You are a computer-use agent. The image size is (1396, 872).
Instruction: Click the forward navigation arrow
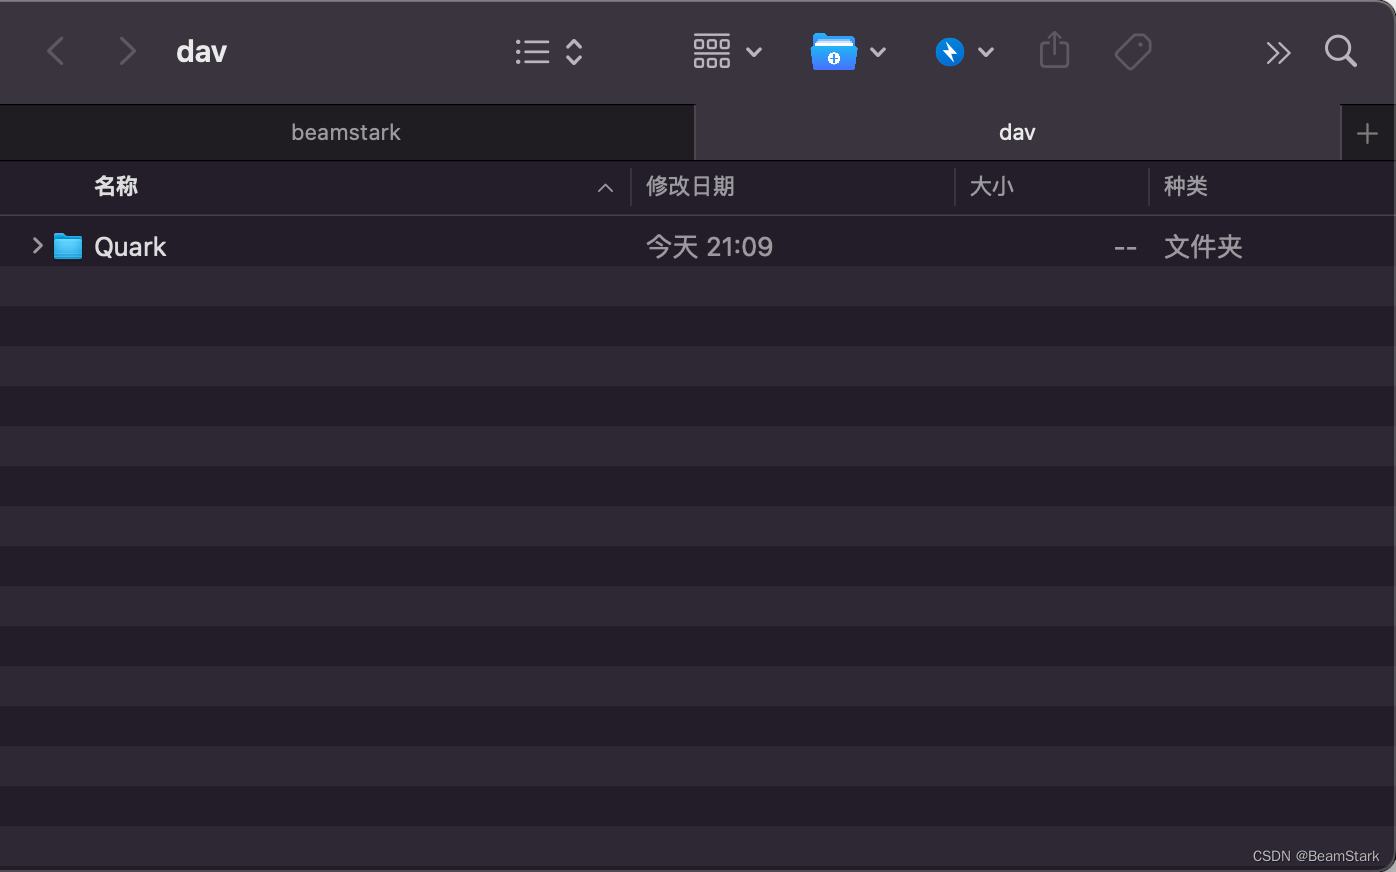pos(126,51)
